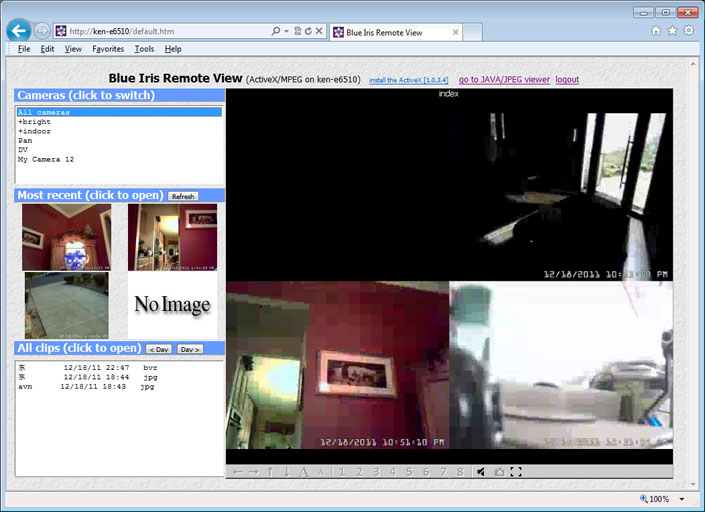Zoom in with the large A icon

pos(303,472)
